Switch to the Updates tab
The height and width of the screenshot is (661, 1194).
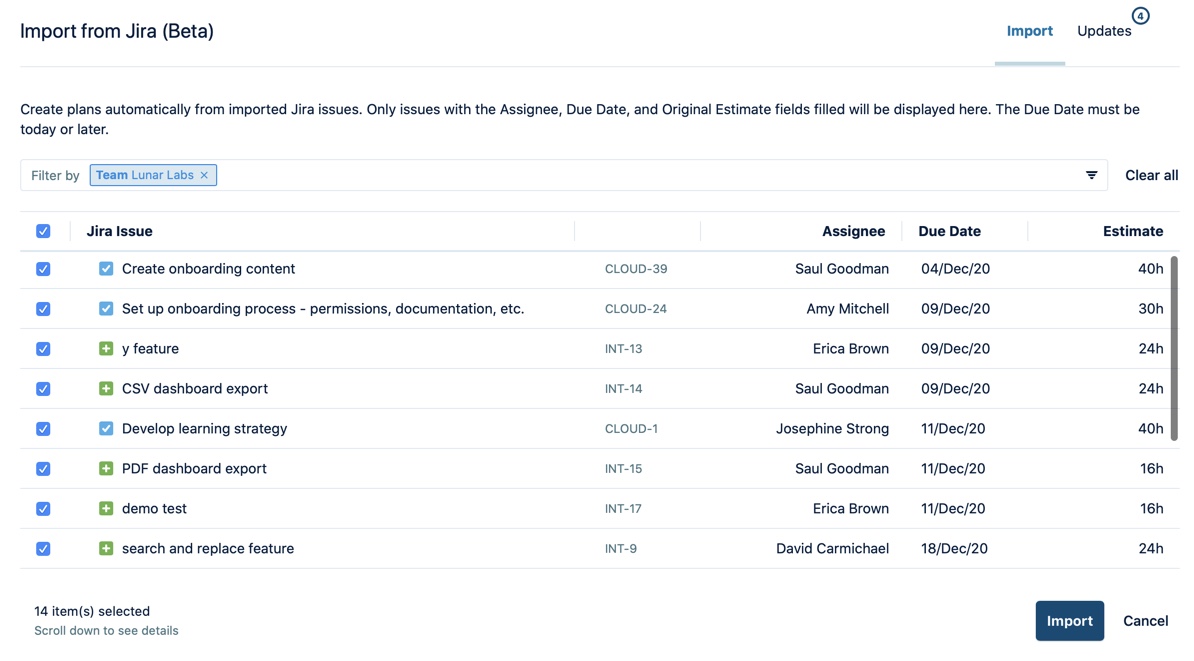pyautogui.click(x=1102, y=31)
